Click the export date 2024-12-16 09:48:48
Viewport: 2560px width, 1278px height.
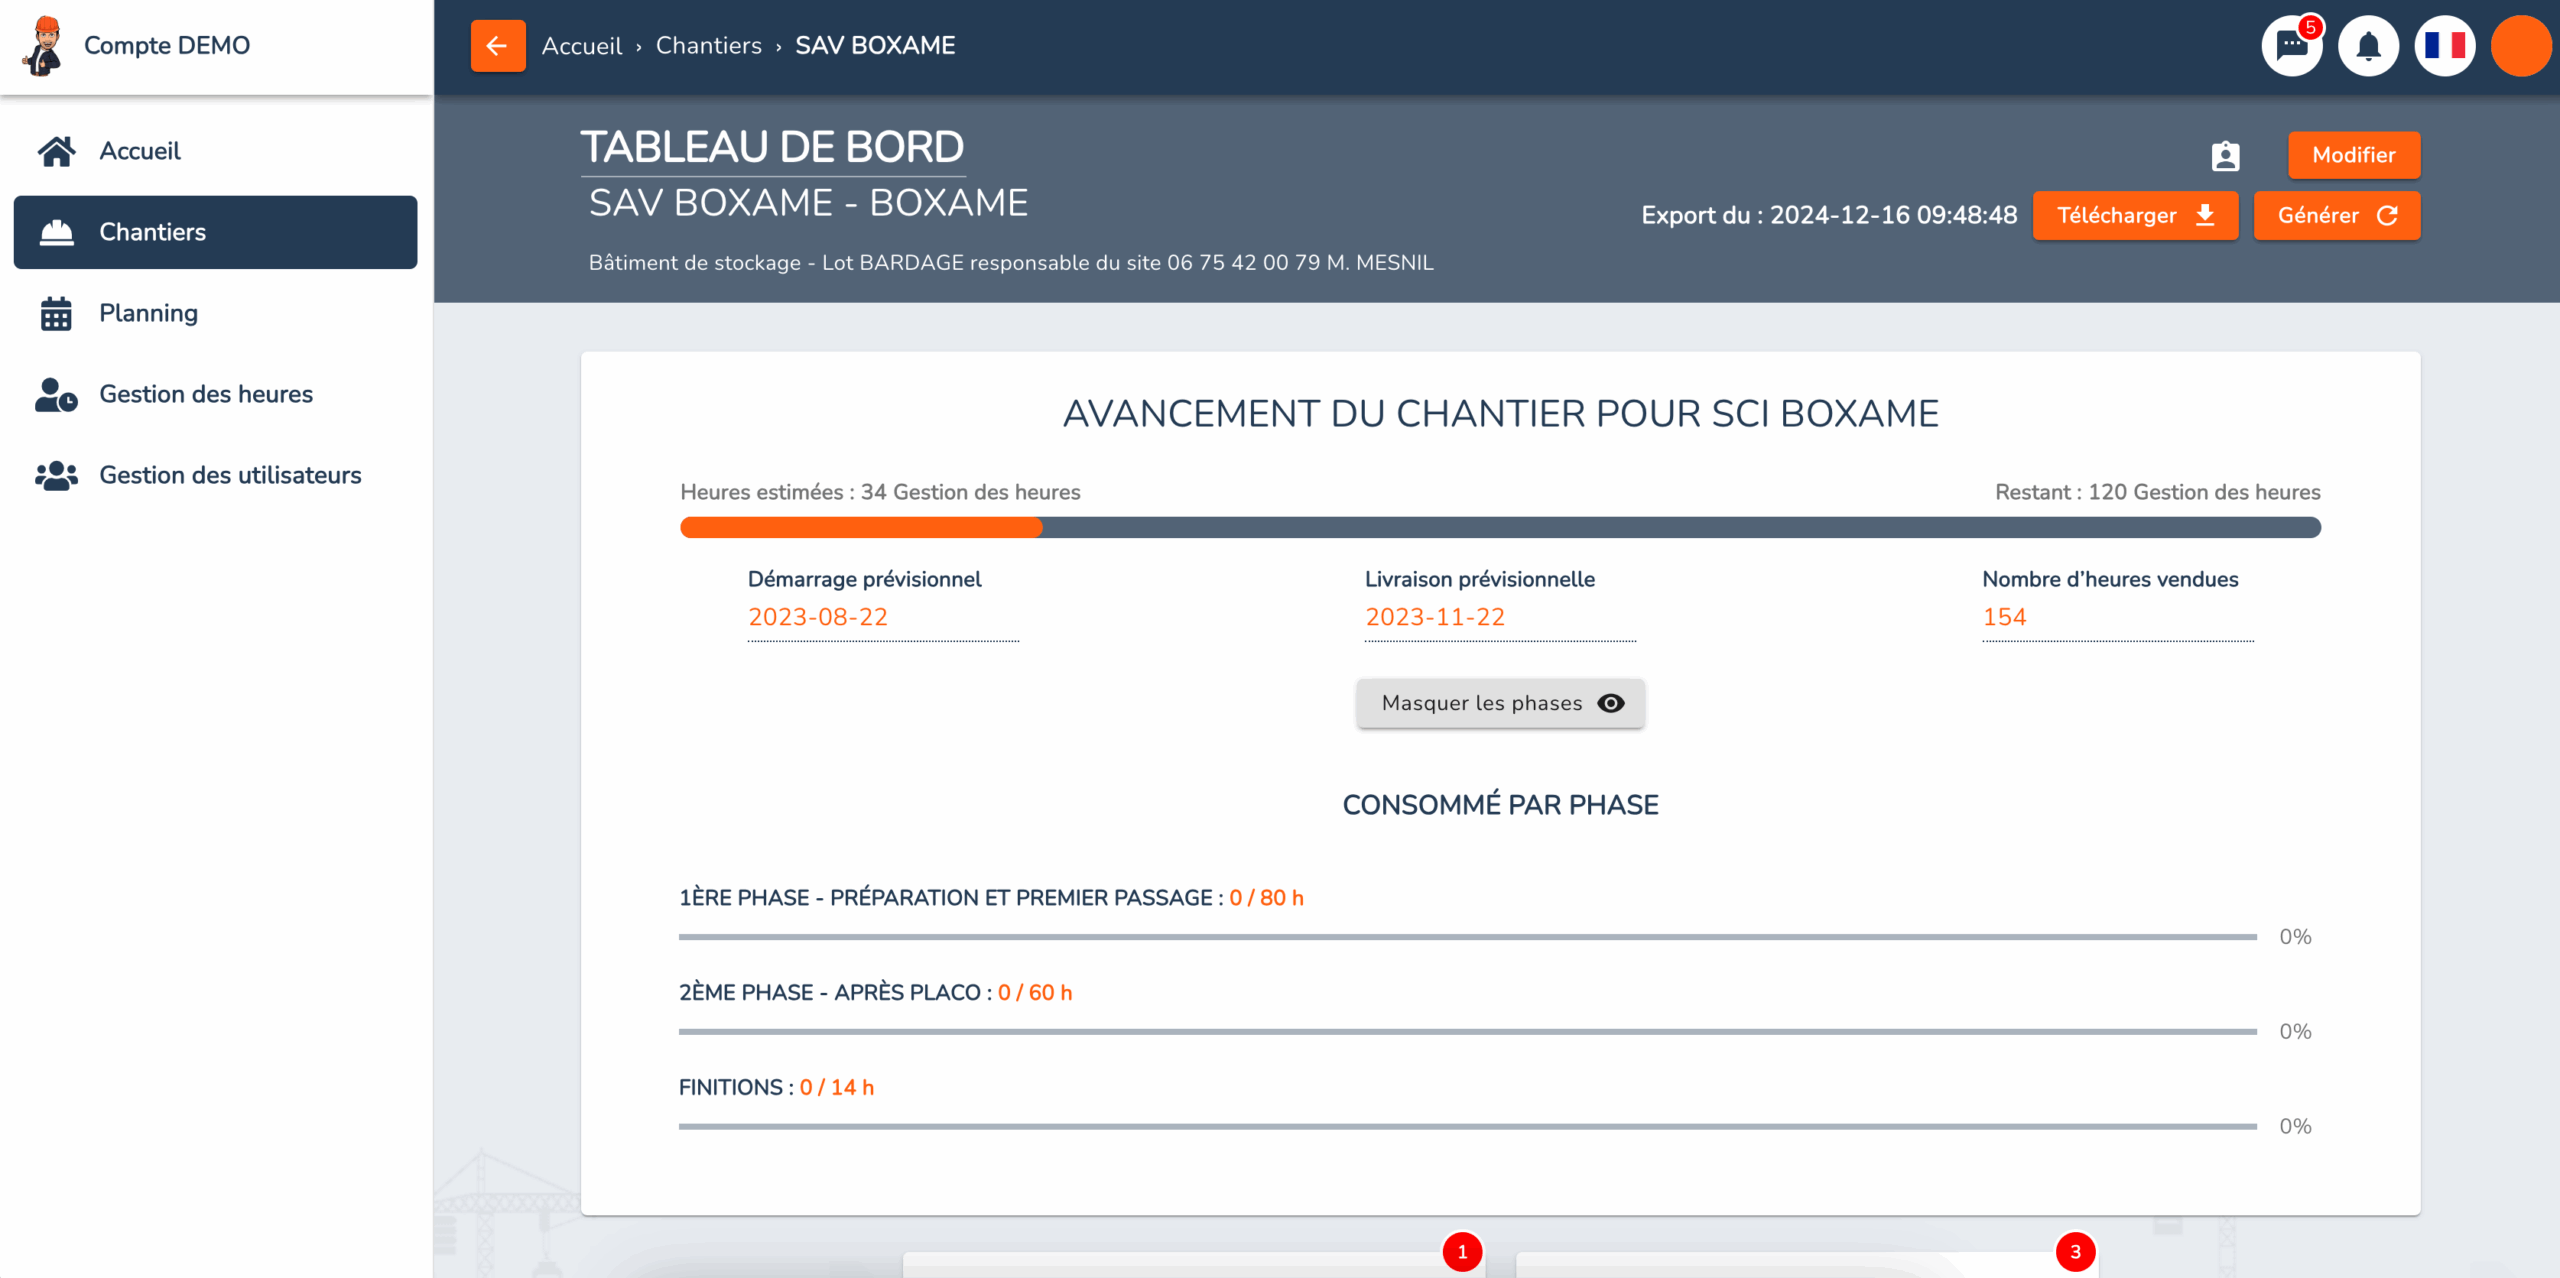pos(1893,216)
